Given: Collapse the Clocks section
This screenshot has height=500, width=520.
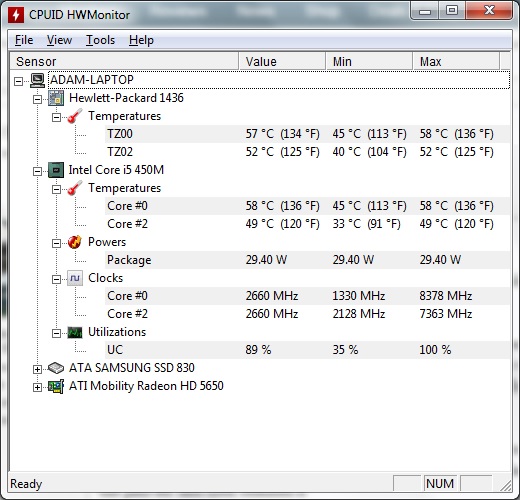Looking at the screenshot, I should 57,279.
